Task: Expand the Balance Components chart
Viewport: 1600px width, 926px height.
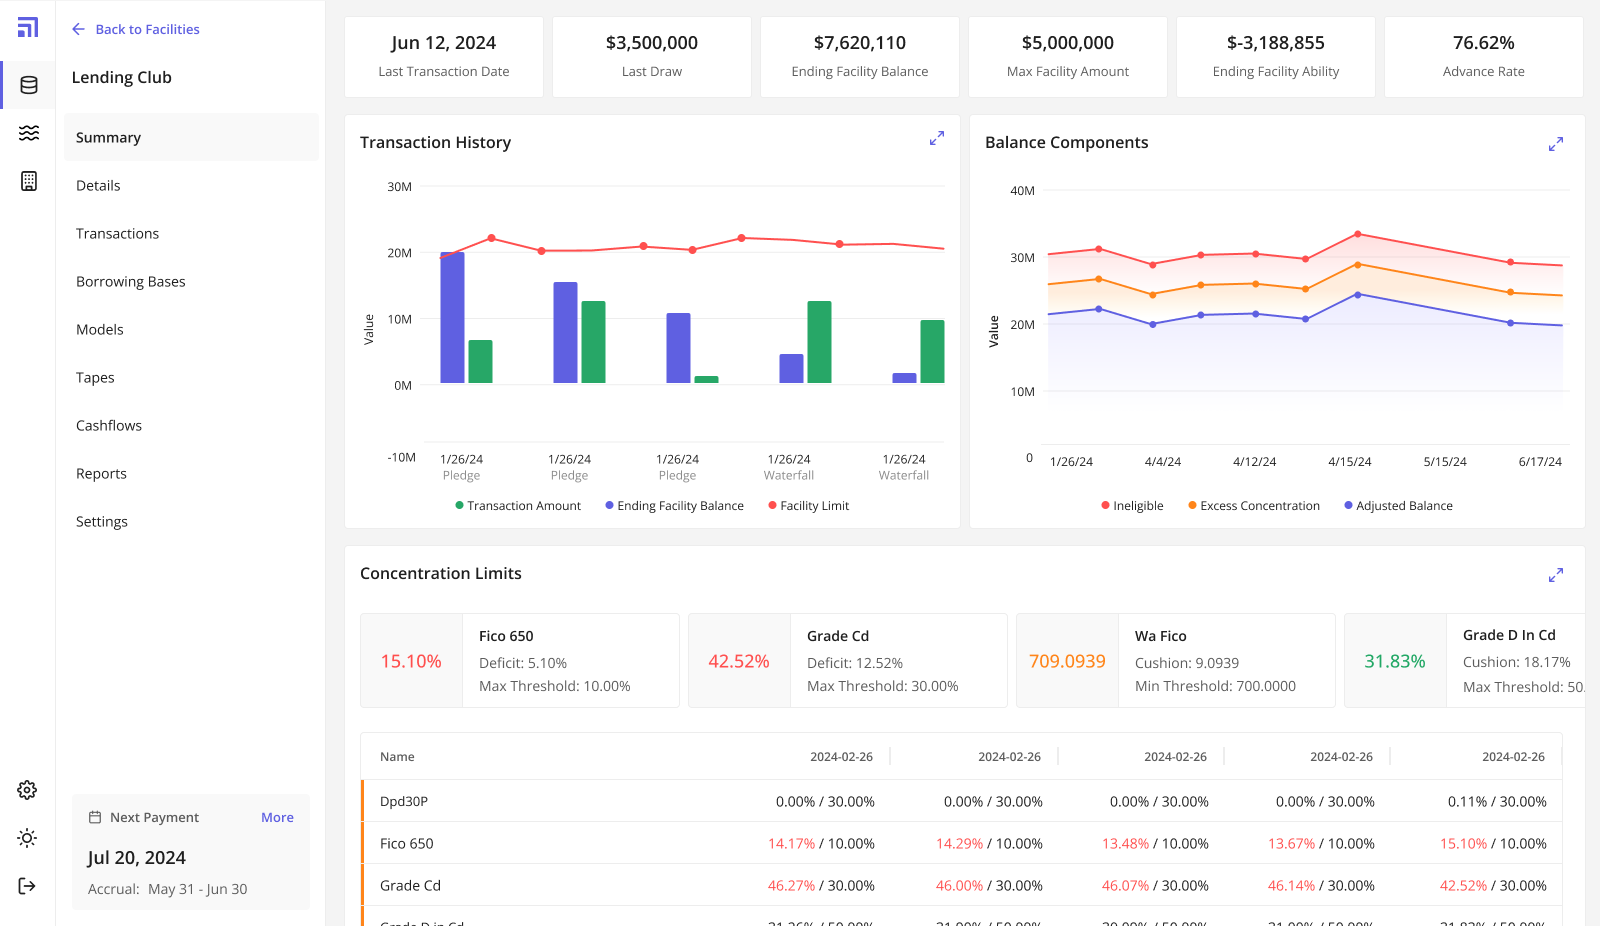Action: [1555, 144]
